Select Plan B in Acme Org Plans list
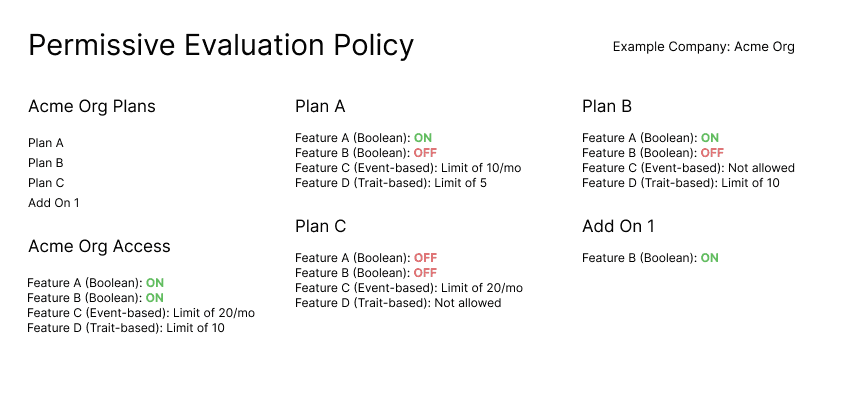This screenshot has width=844, height=404. coord(46,163)
